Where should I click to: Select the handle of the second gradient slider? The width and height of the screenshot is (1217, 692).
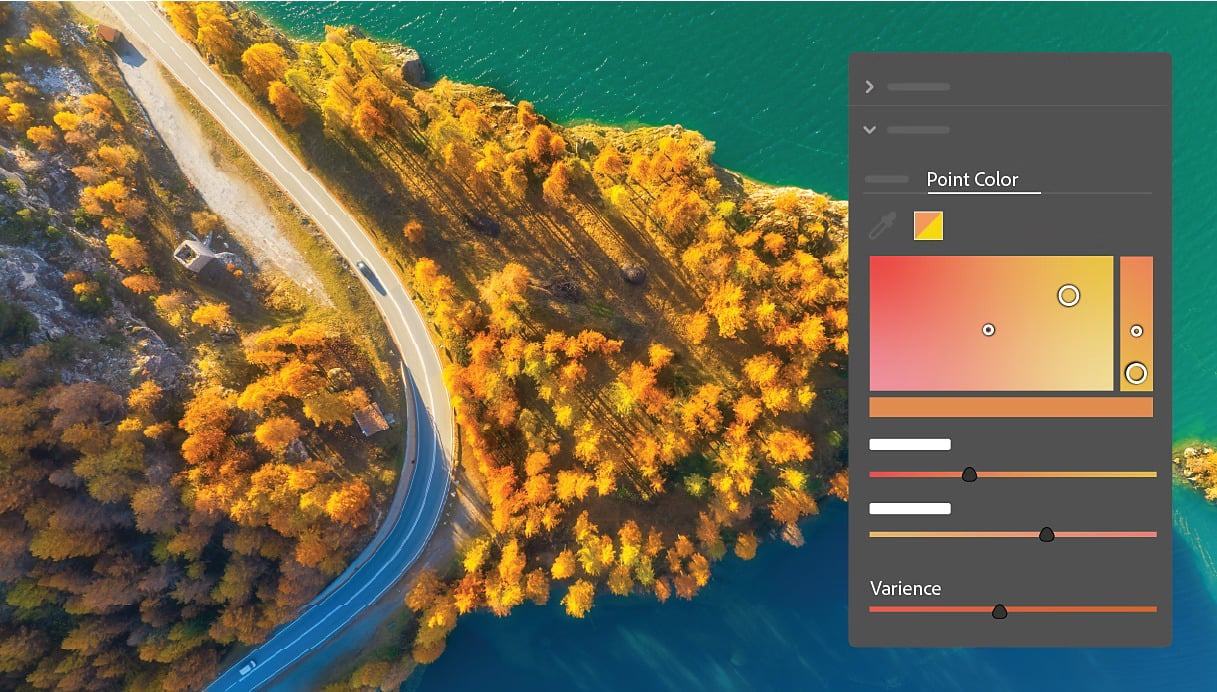click(1046, 534)
